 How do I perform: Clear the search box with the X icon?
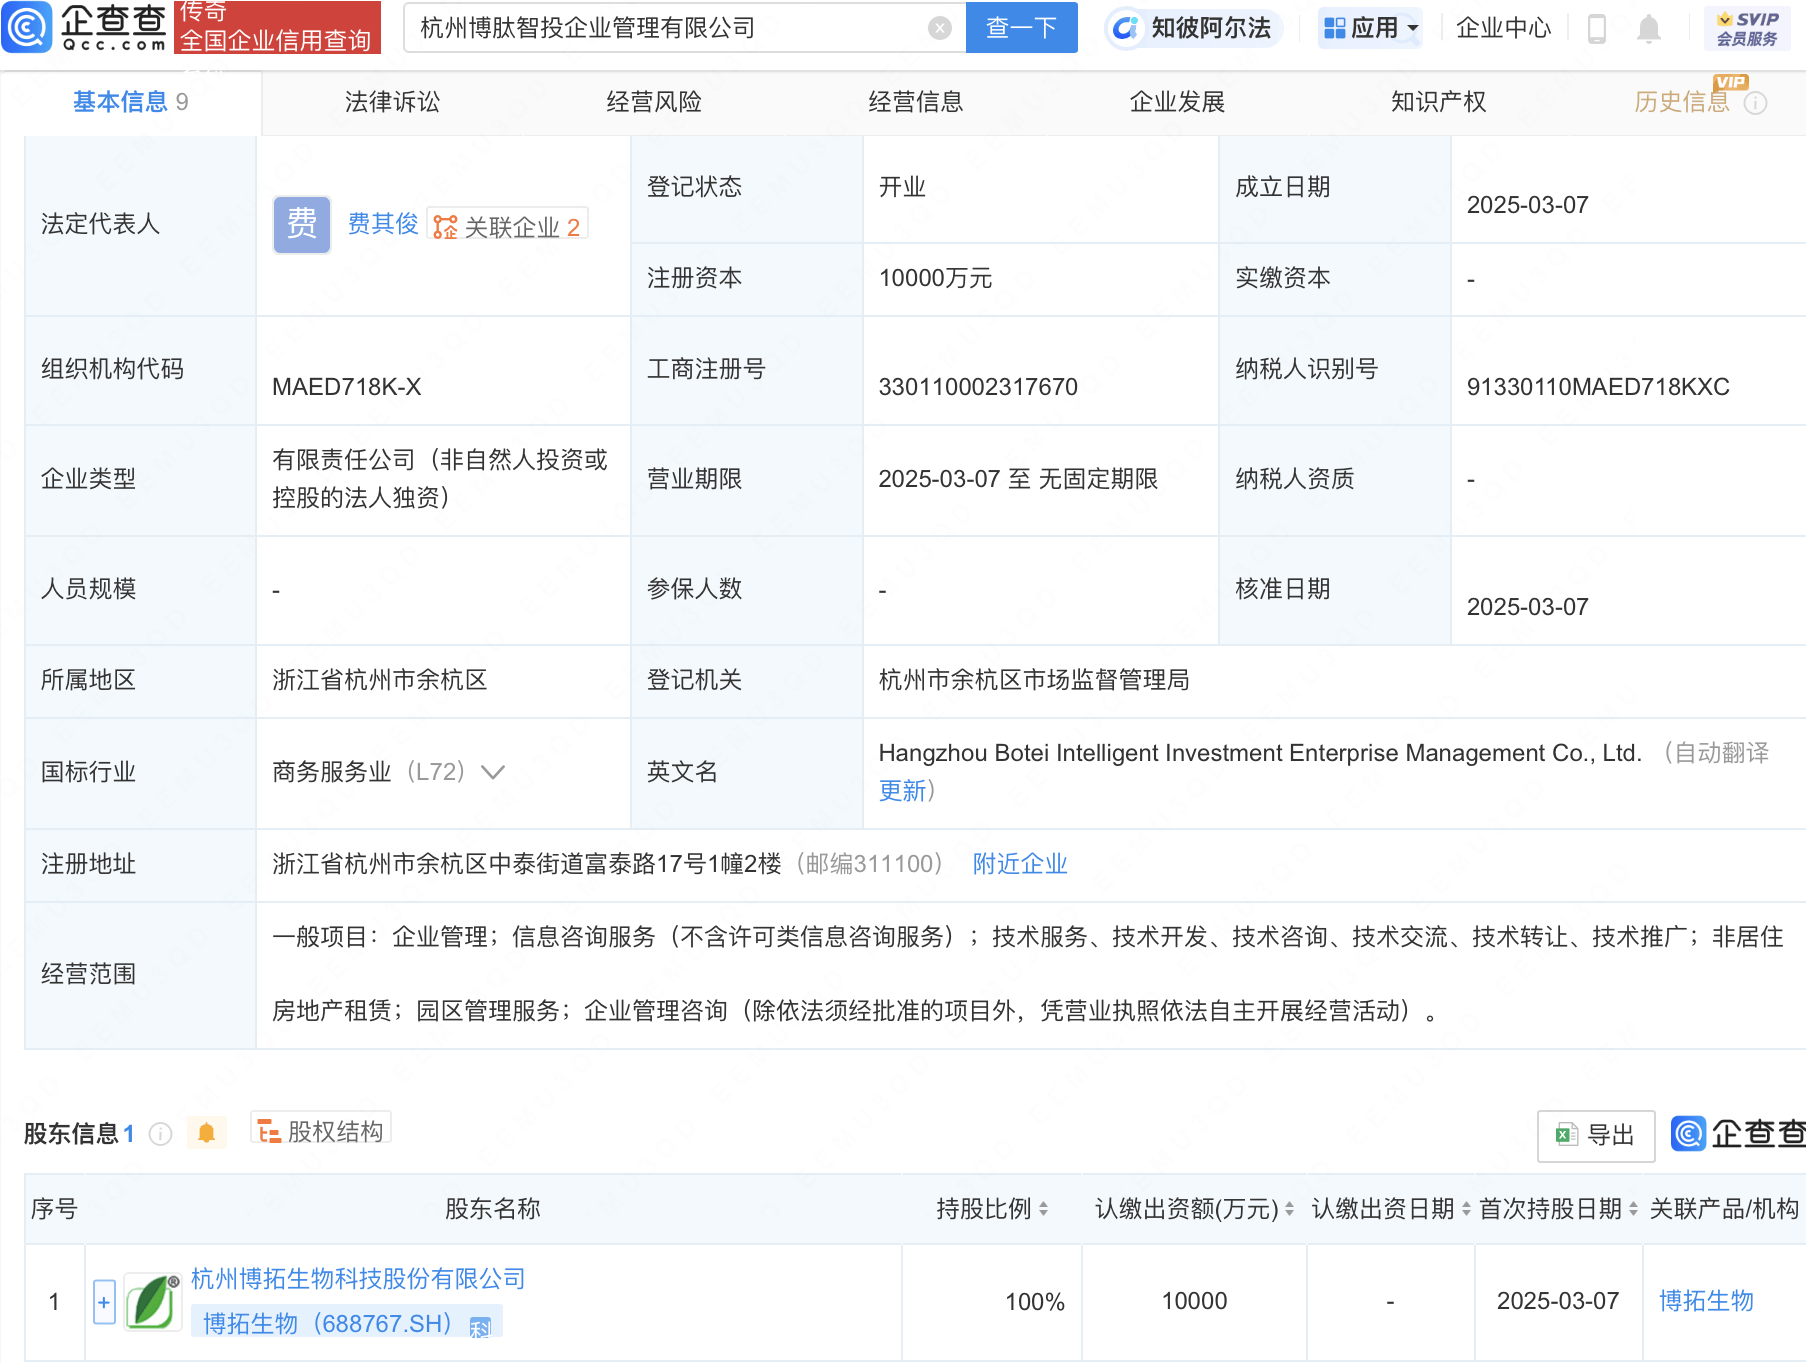coord(939,28)
